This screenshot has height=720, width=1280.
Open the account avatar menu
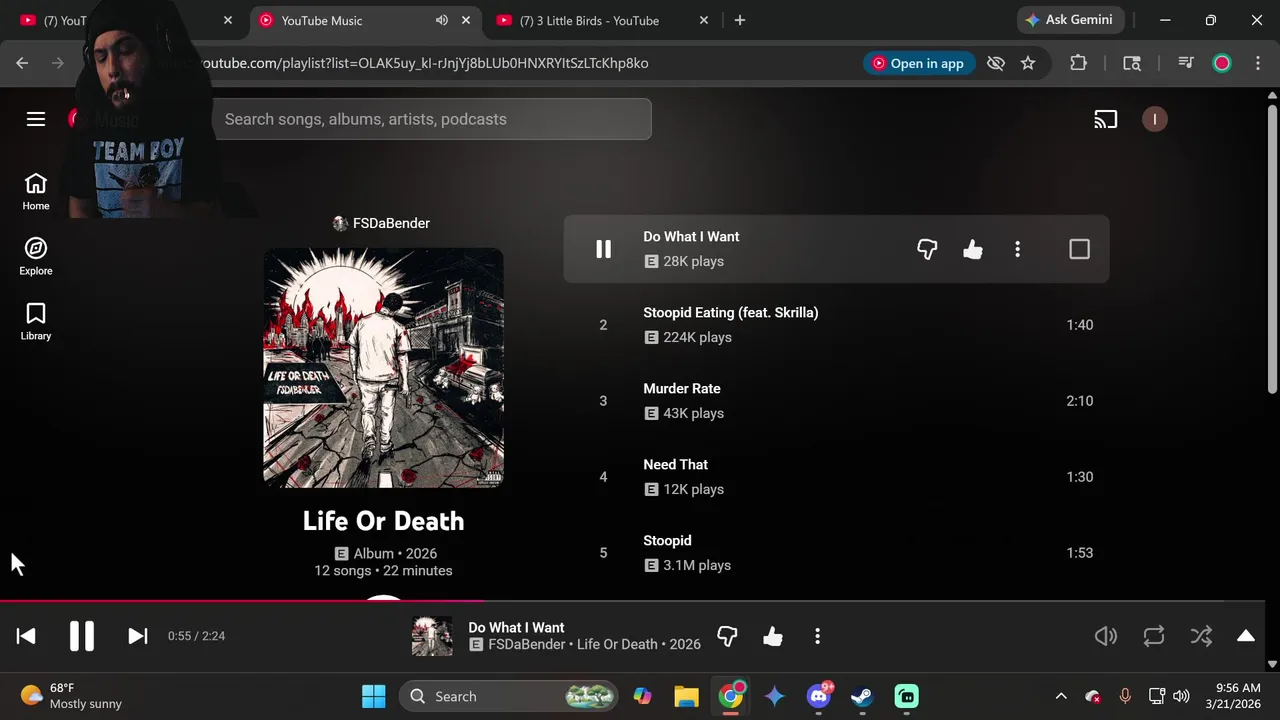[1154, 119]
